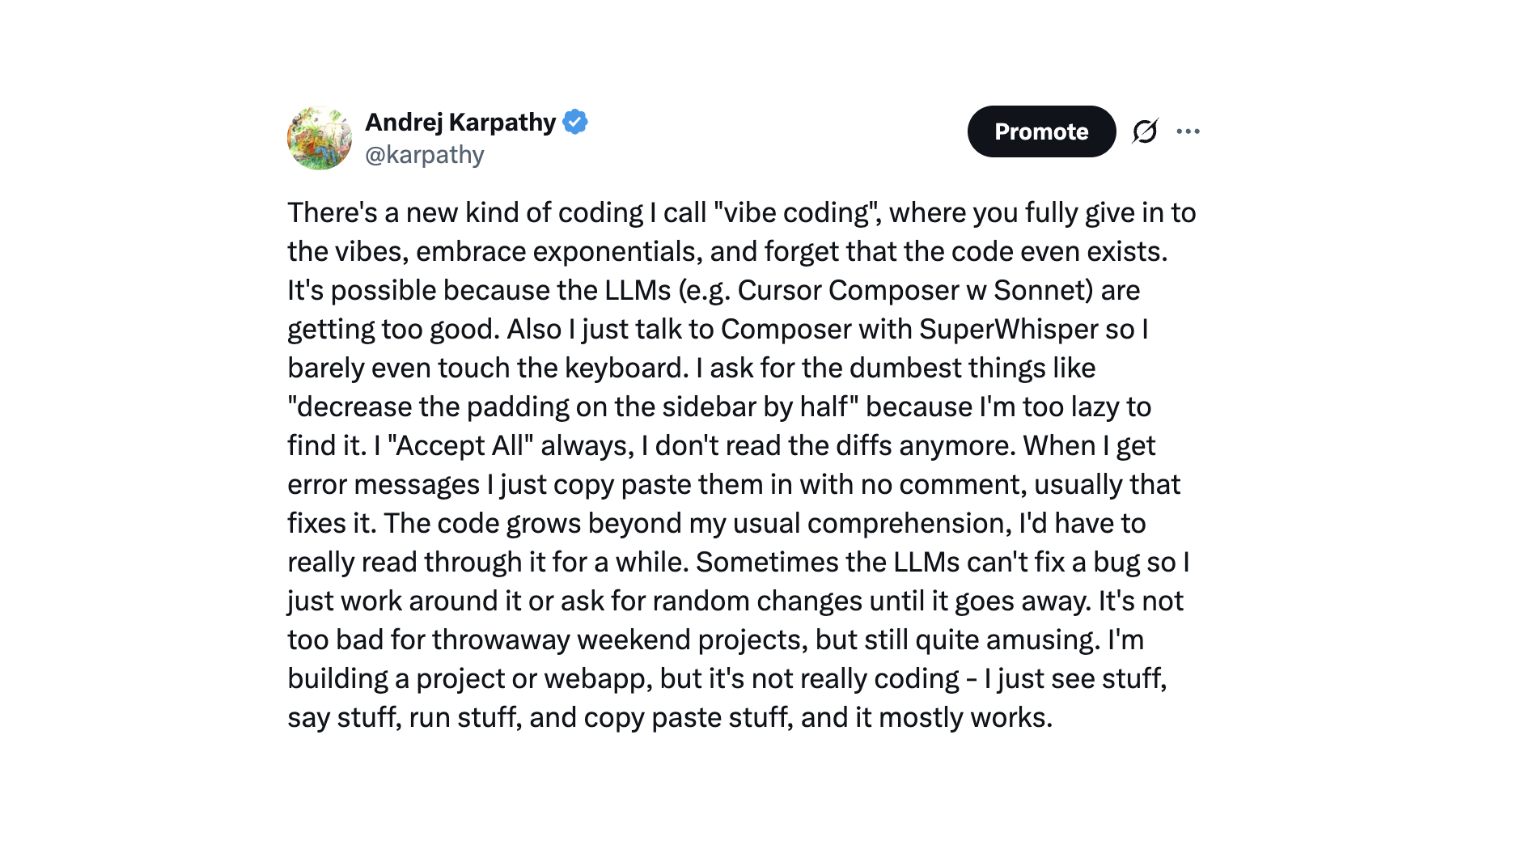Click the blue verified checkmark badge
This screenshot has height=858, width=1528.
(575, 122)
